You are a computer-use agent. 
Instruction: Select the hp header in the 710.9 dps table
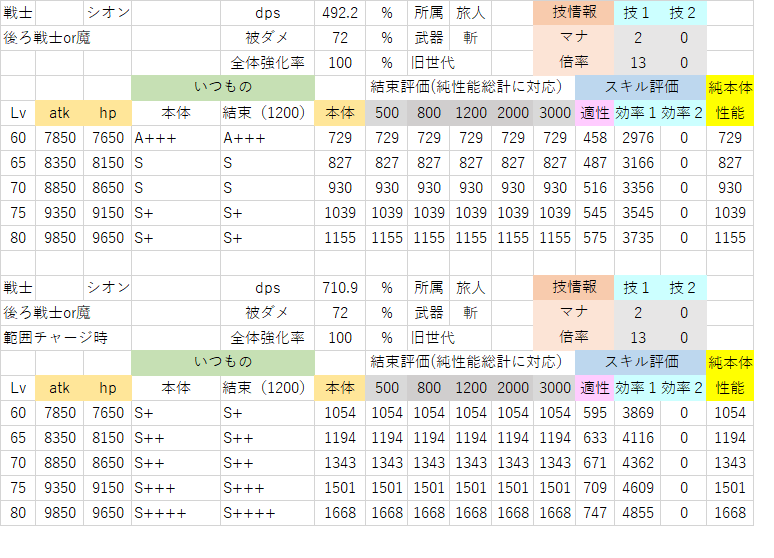point(108,388)
